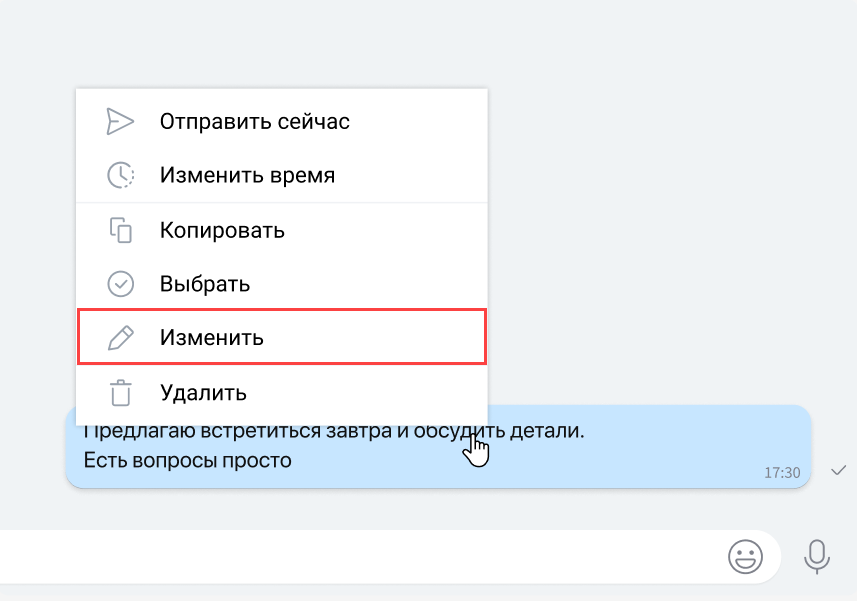The height and width of the screenshot is (601, 857).
Task: Expand the chevron next to the message
Action: point(838,471)
